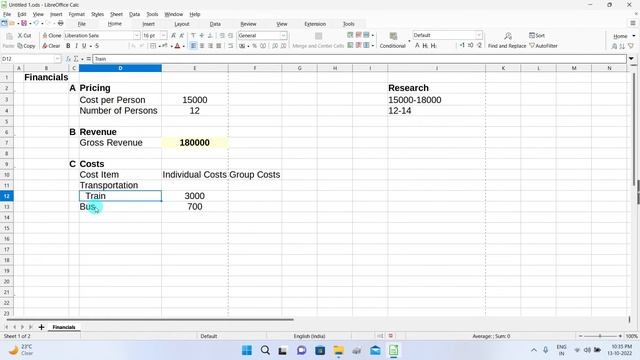This screenshot has height=360, width=640.
Task: Click the increase font size icon
Action: click(x=173, y=36)
